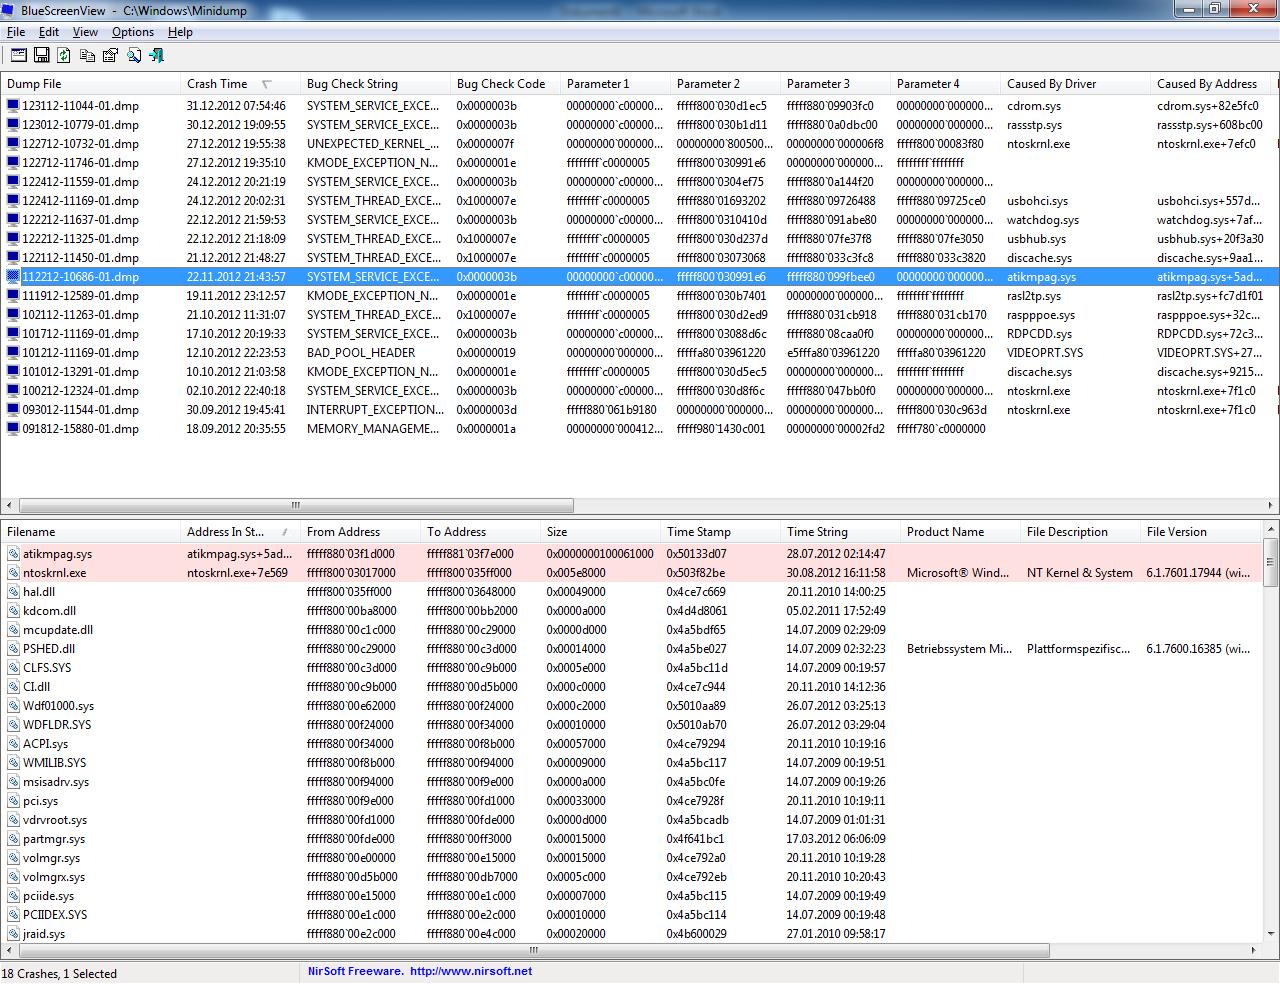Sort lower pane by File Version header

(x=1200, y=532)
